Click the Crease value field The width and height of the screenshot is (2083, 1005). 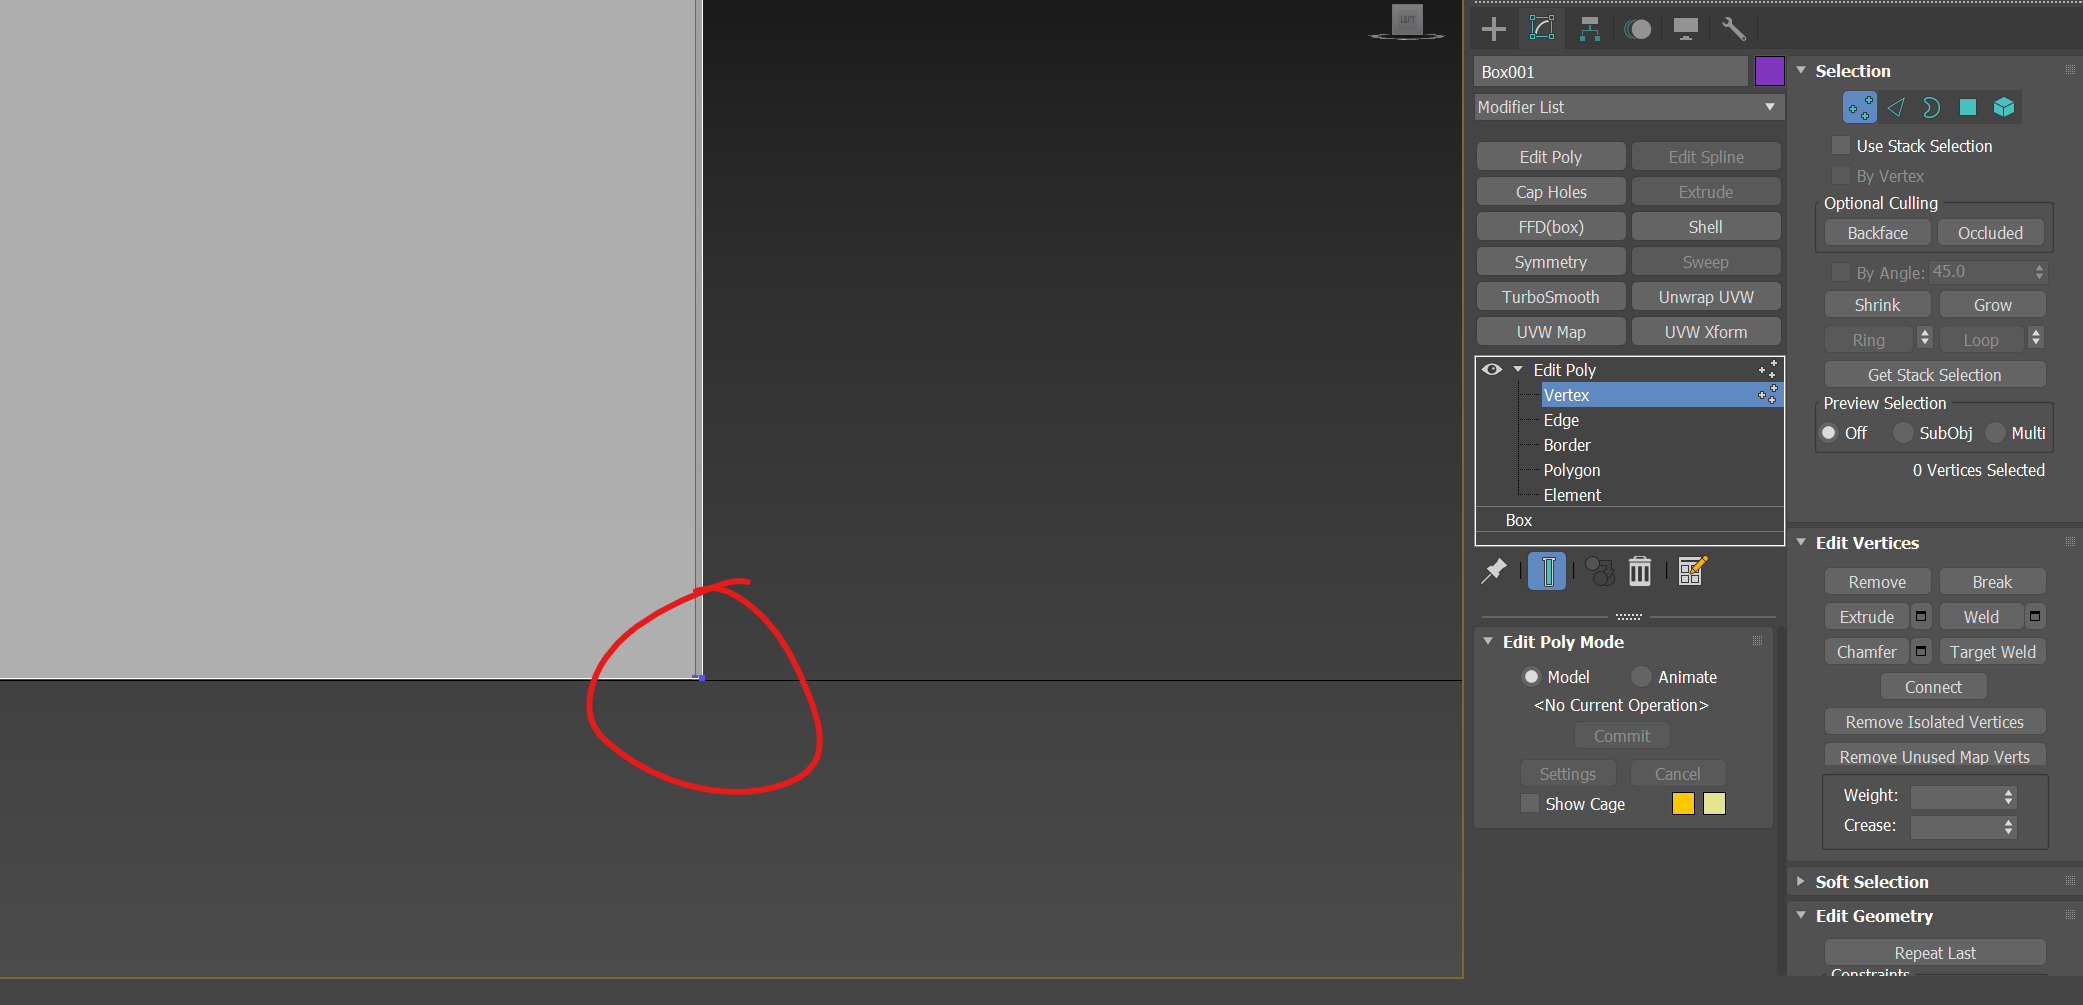click(1955, 826)
